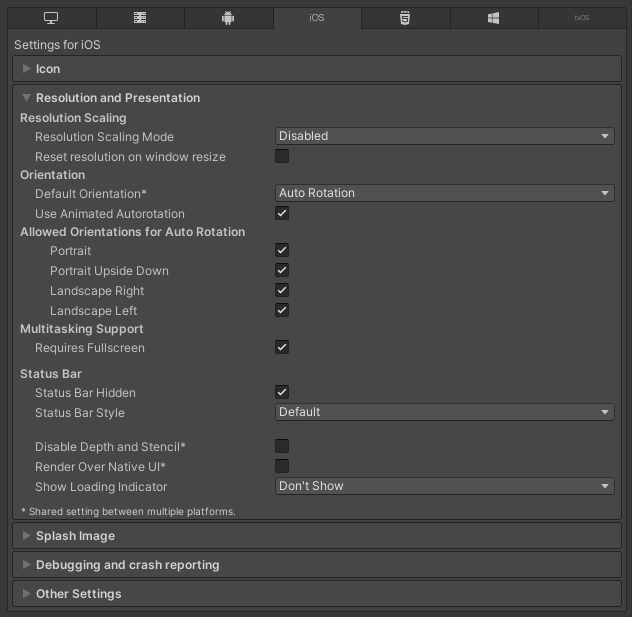Select the Android platform tab

[228, 18]
